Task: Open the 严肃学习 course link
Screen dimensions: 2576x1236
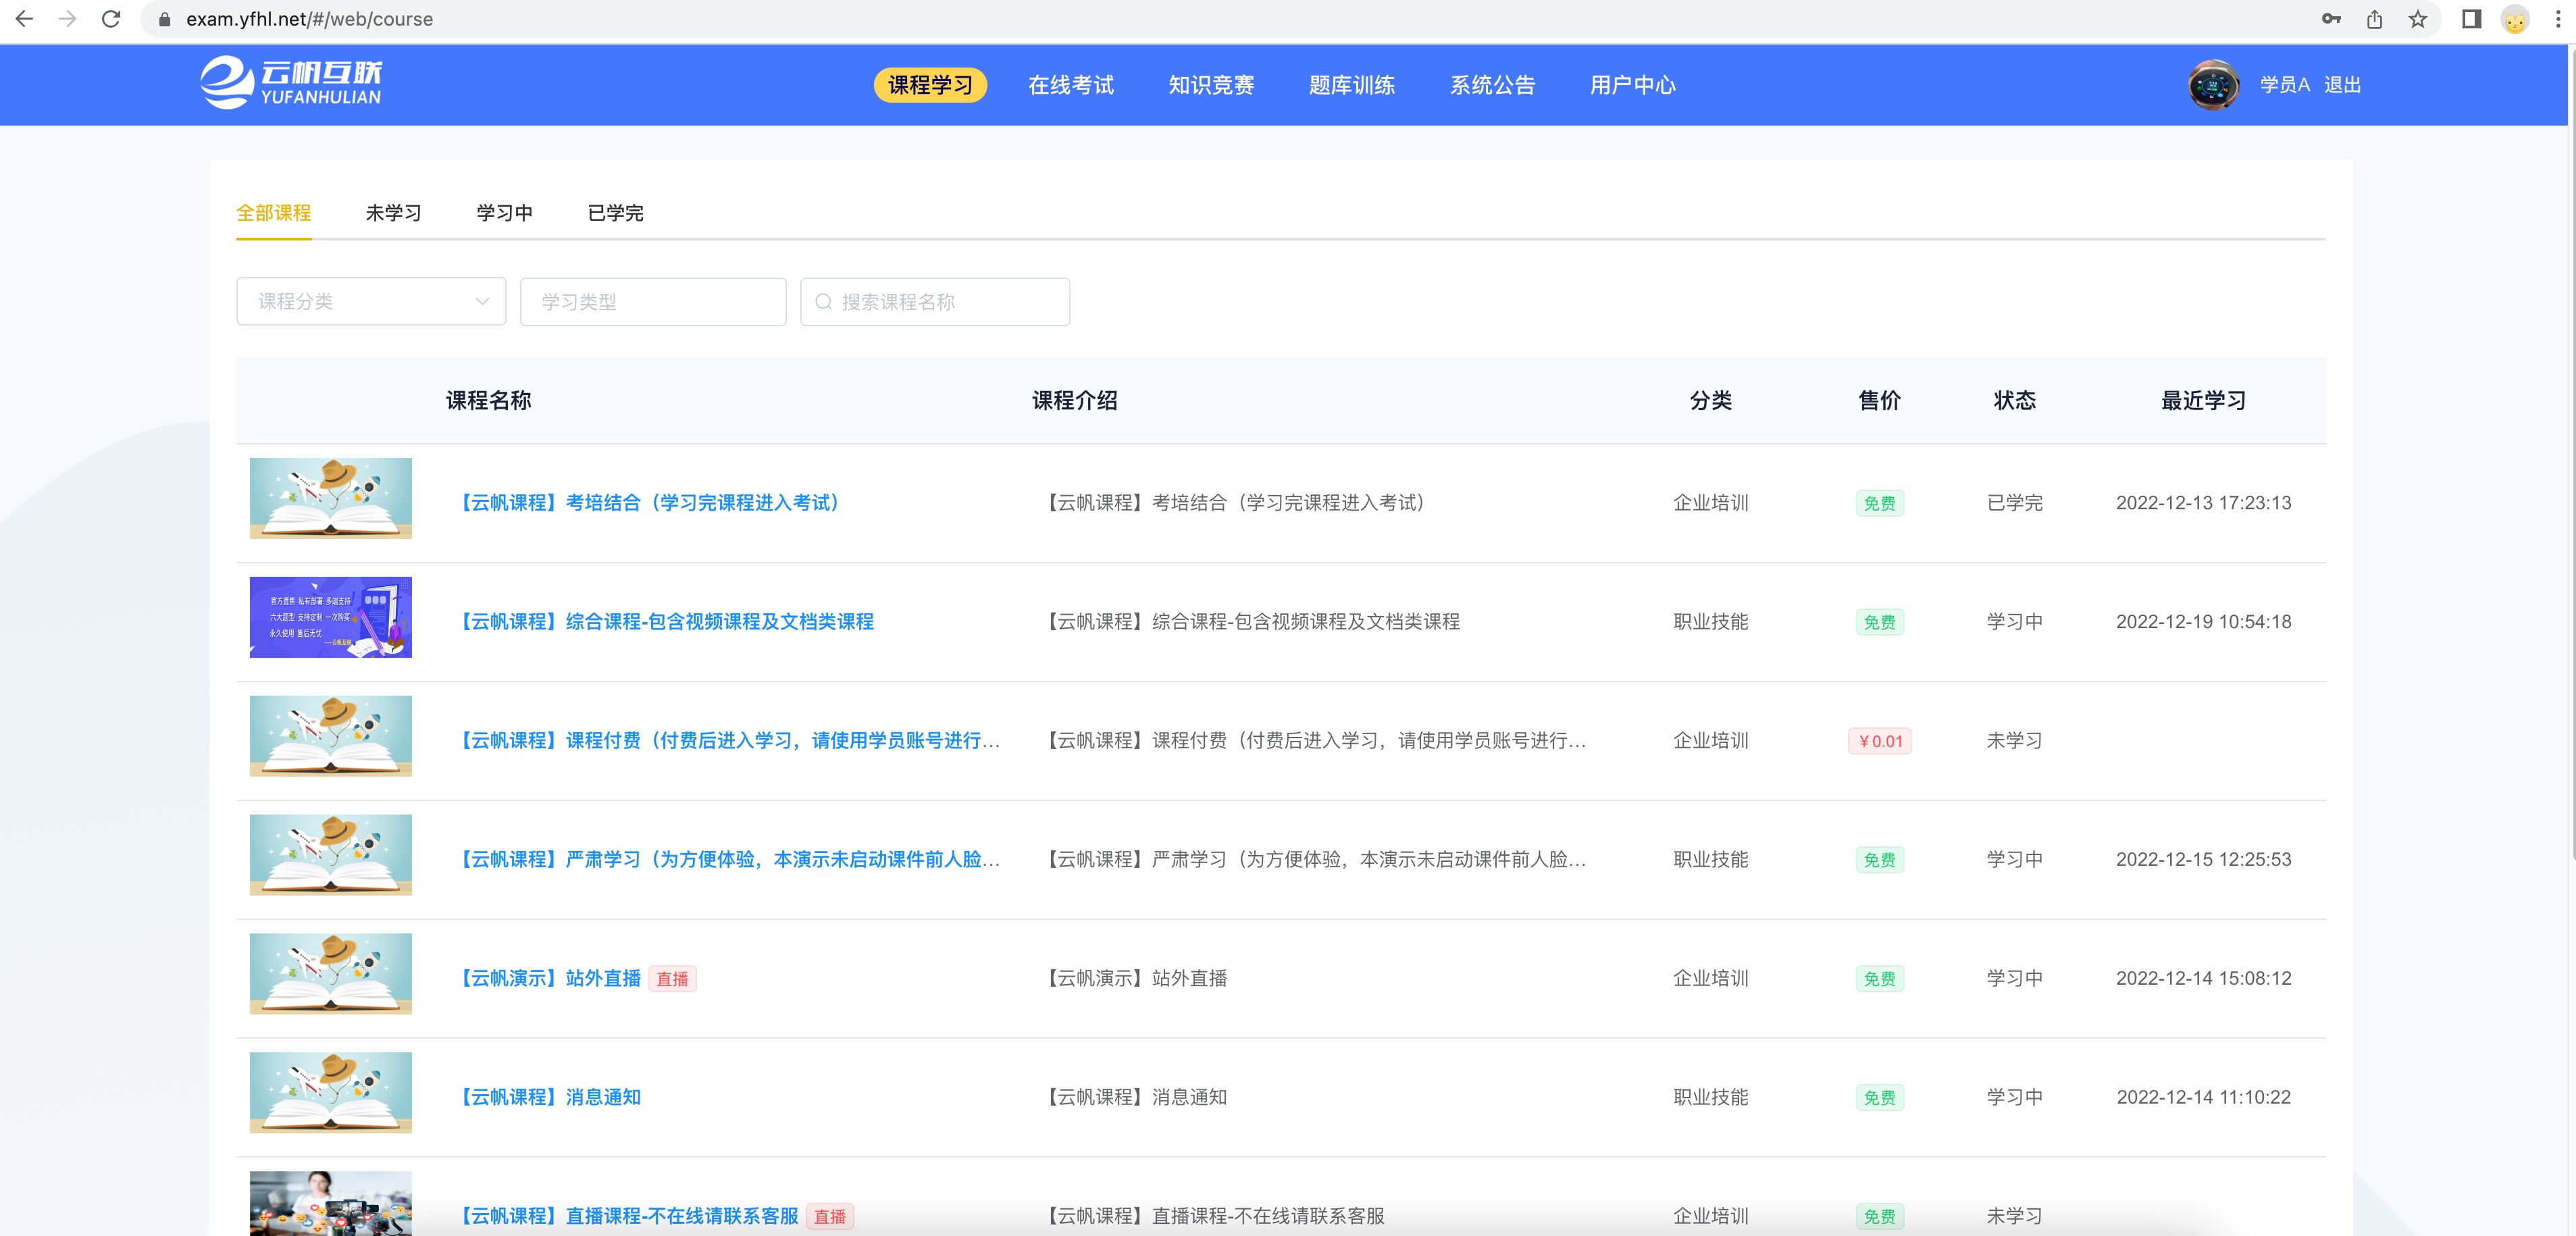Action: [729, 860]
